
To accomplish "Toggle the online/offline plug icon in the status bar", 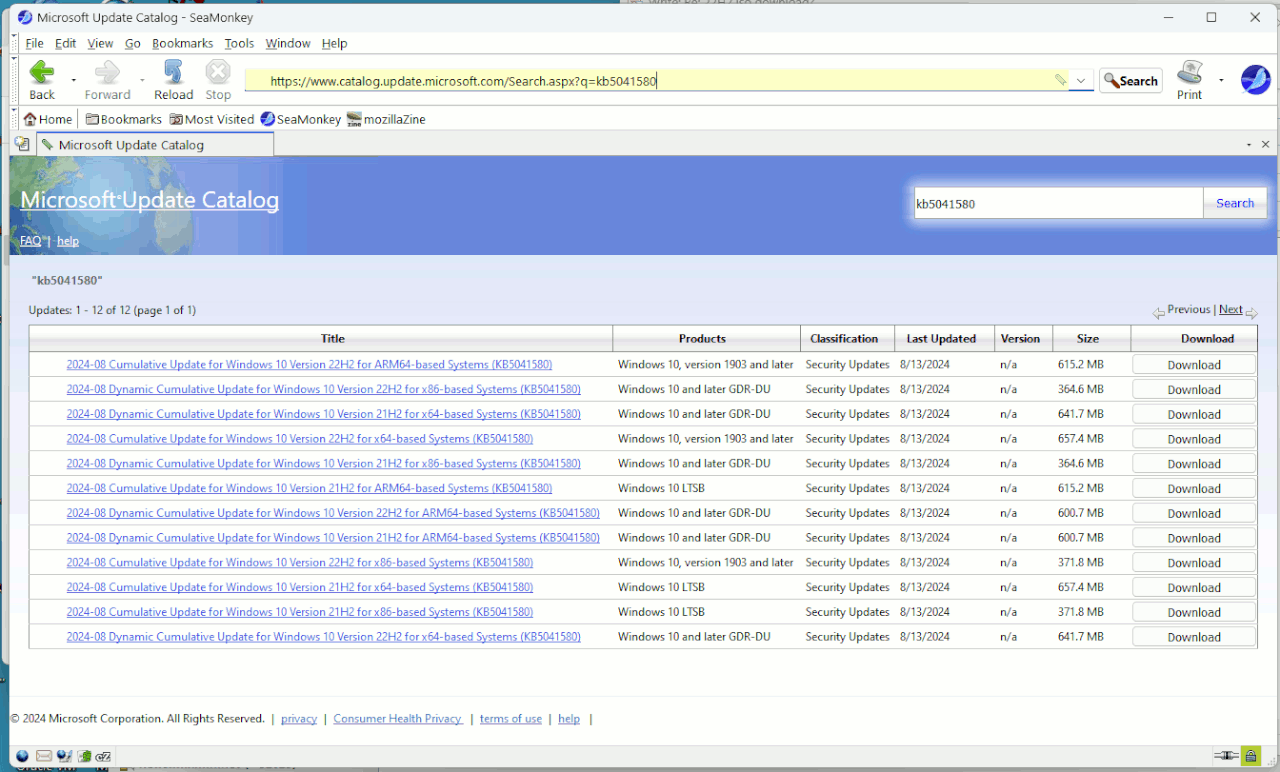I will click(x=1226, y=755).
